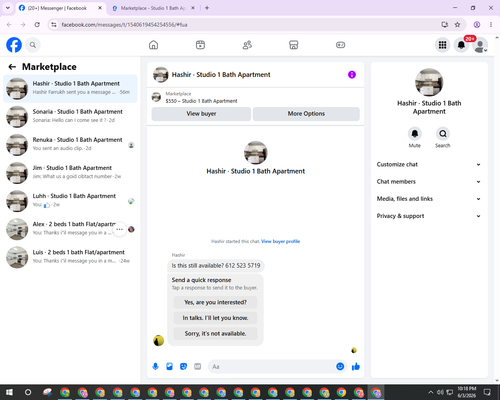Open options menu for the Alex conversation
The height and width of the screenshot is (400, 500).
119,229
